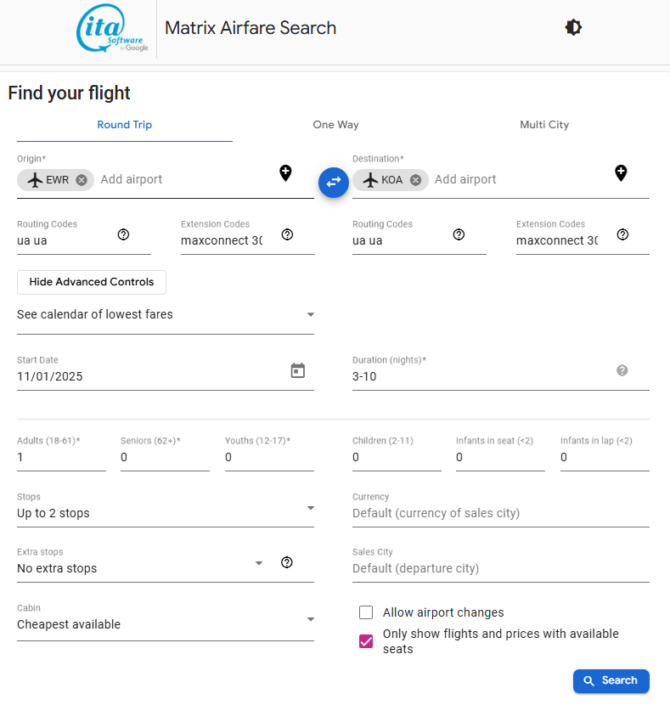Screen dimensions: 670x705
Task: Click Hide Advanced Controls button
Action: pos(91,282)
